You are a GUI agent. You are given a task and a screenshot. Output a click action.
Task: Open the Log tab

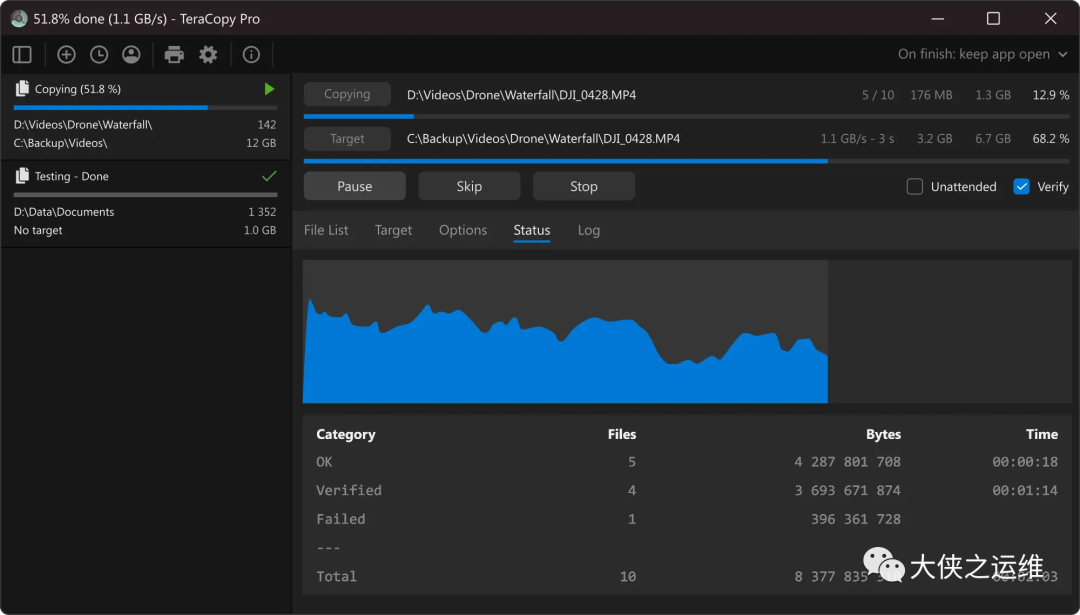pyautogui.click(x=589, y=230)
